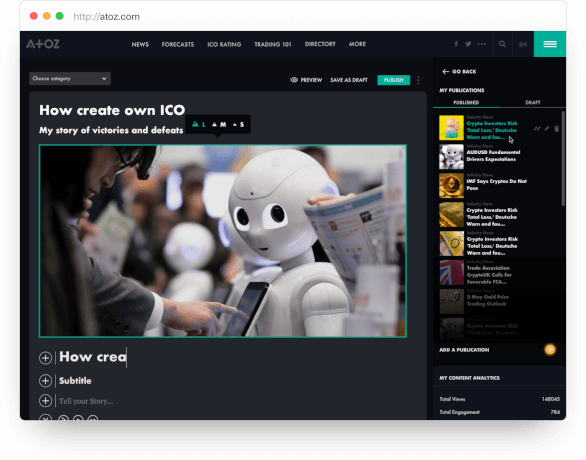Open NEWS in the top navigation
Viewport: 586px width, 460px height.
pyautogui.click(x=140, y=44)
